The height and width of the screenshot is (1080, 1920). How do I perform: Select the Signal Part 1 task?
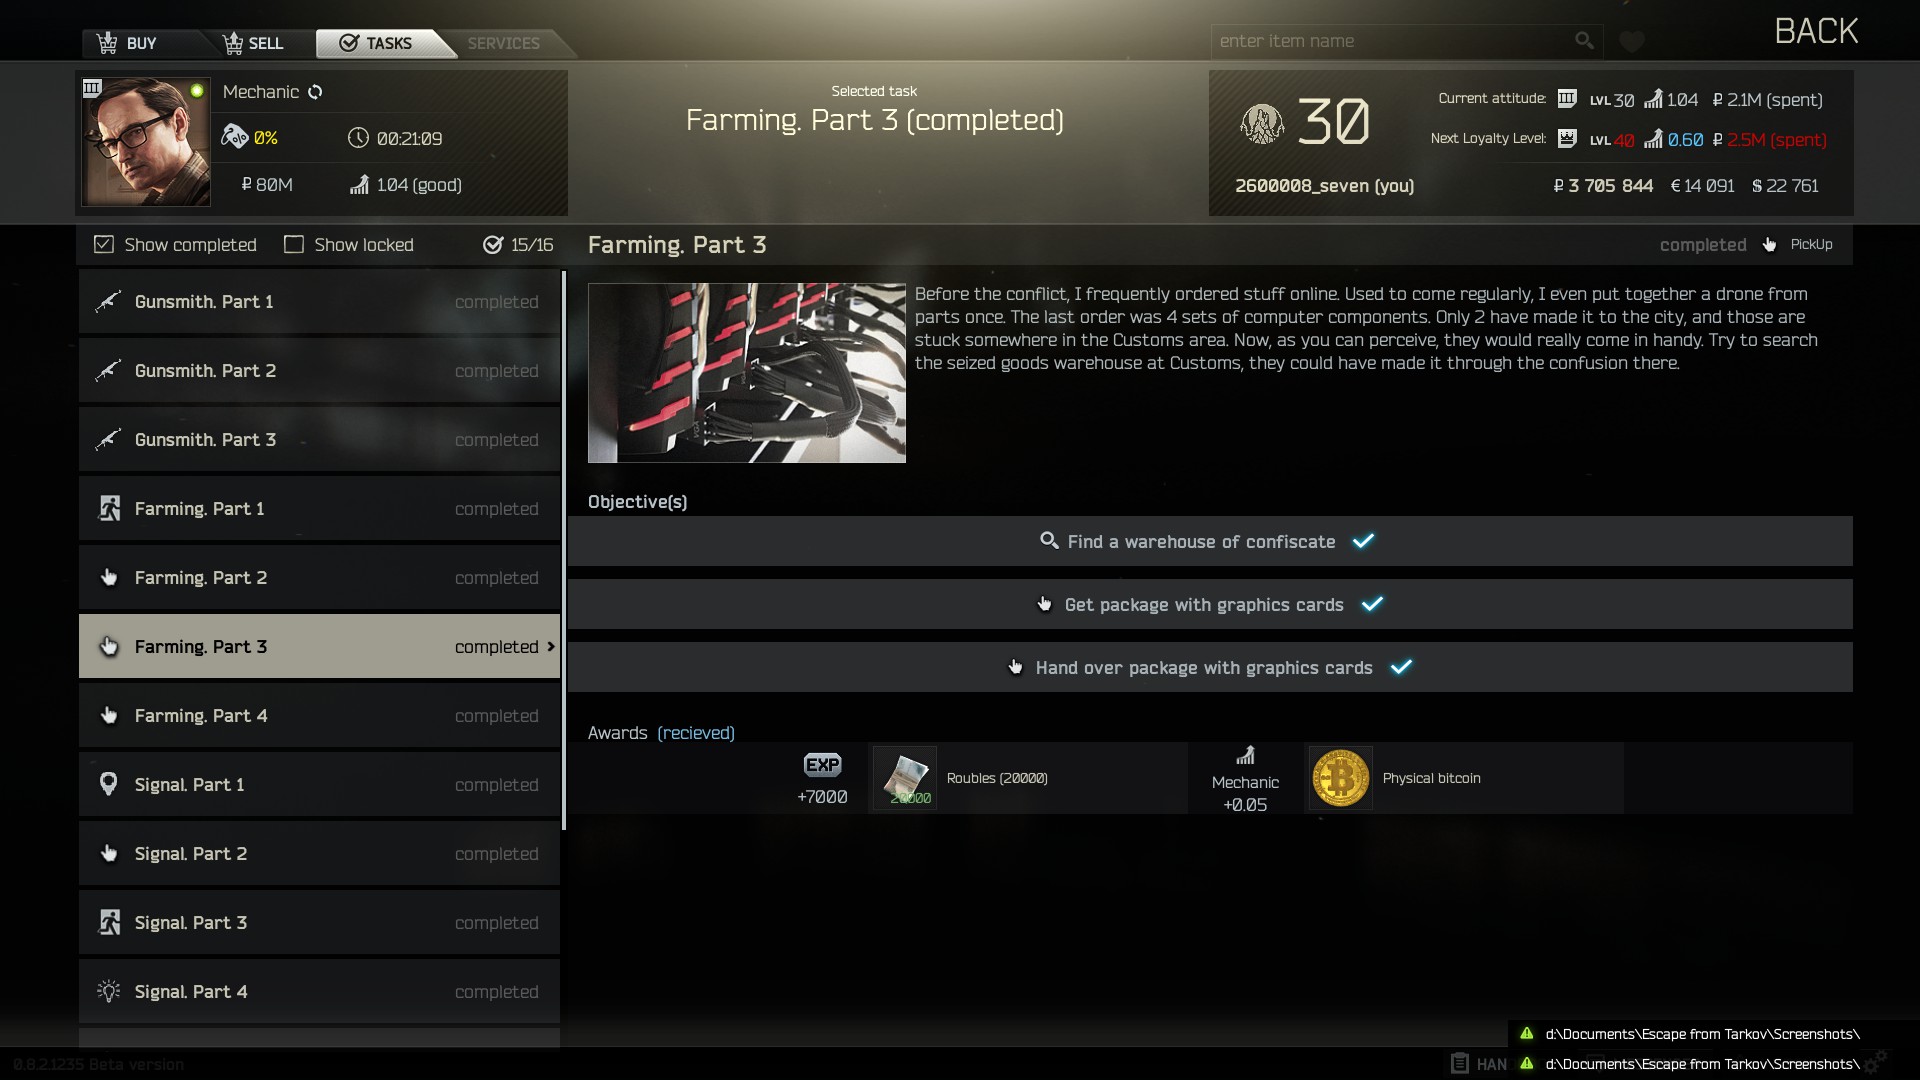coord(319,785)
